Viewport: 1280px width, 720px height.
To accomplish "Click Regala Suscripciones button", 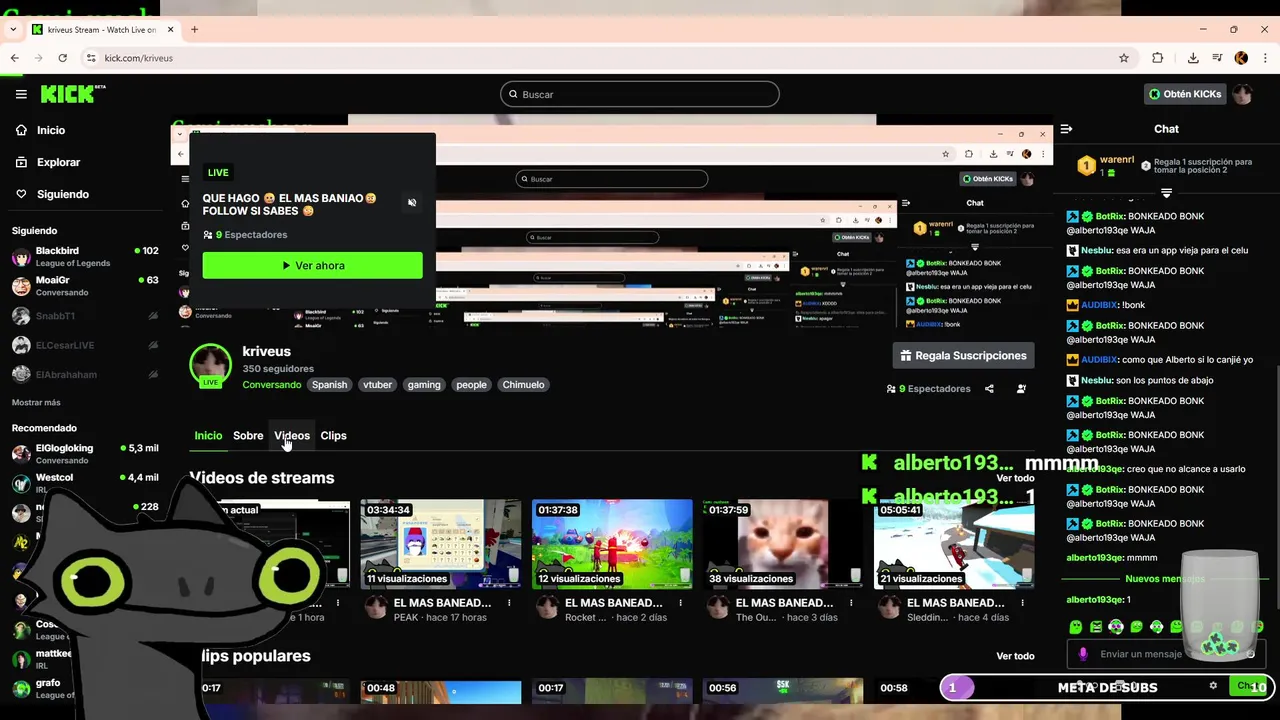I will pos(963,355).
